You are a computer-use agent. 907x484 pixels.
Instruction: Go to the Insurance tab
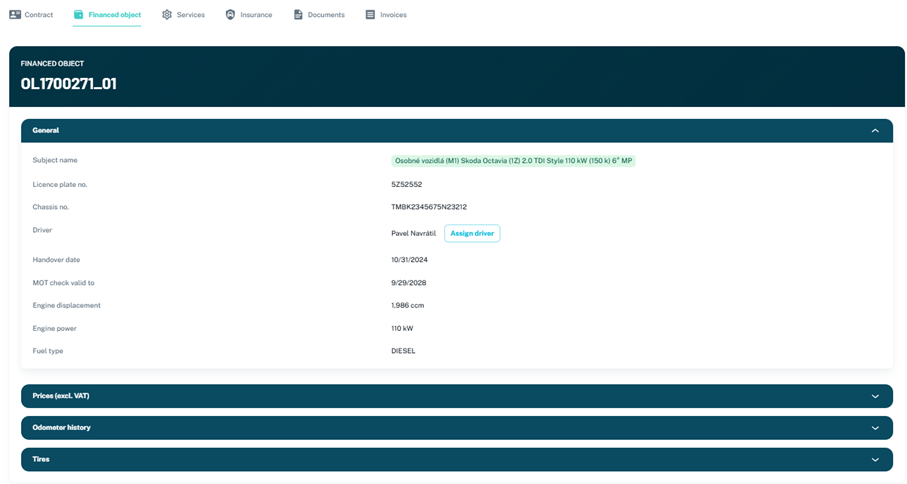(256, 15)
